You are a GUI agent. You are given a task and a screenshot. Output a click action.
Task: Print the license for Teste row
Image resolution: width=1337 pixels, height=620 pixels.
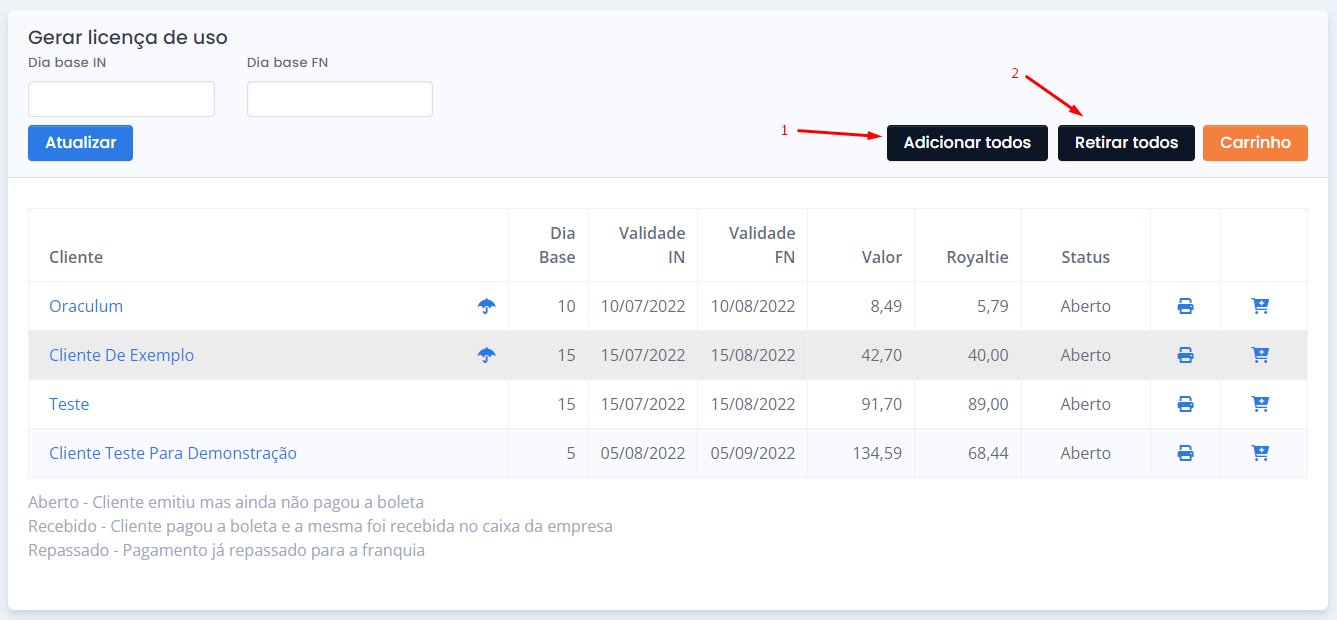coord(1185,404)
